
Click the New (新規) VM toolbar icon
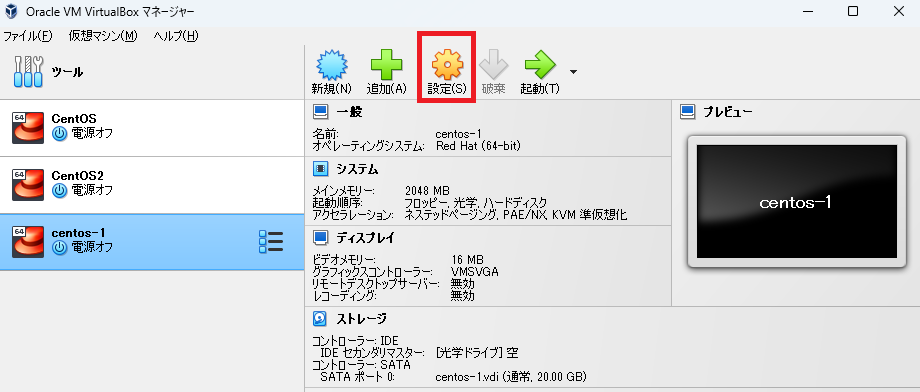[332, 65]
